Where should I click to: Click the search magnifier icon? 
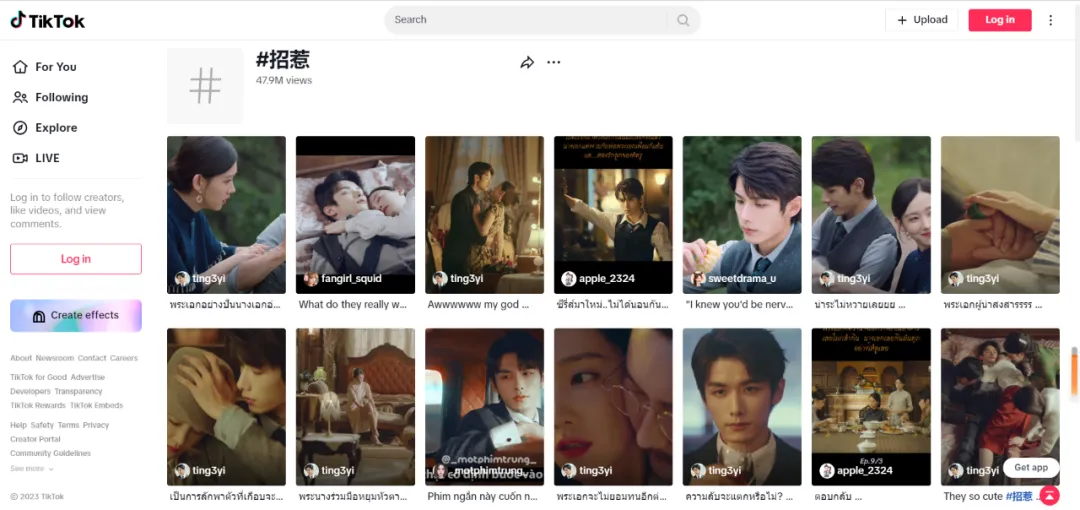(683, 20)
